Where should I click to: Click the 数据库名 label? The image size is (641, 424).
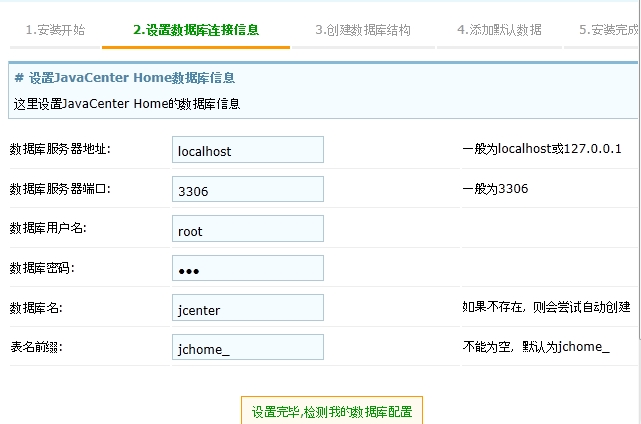coord(36,308)
